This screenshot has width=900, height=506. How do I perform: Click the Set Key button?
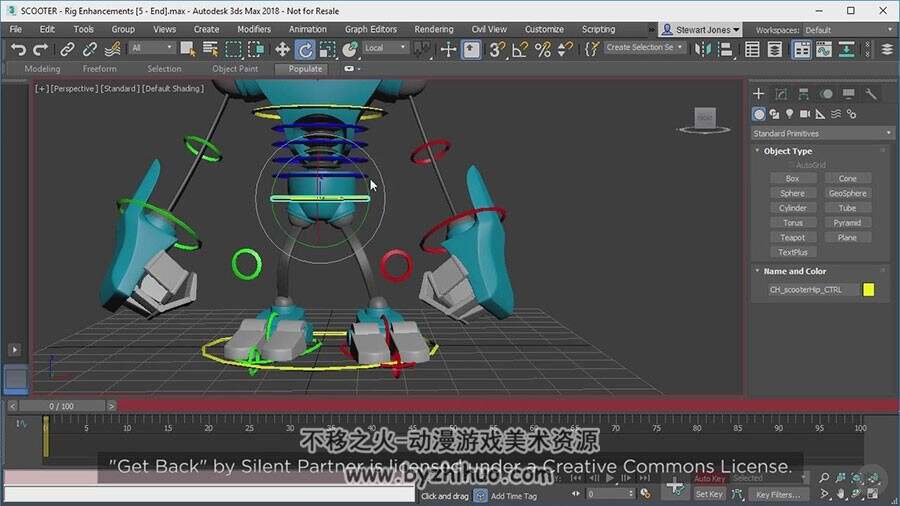[x=709, y=494]
